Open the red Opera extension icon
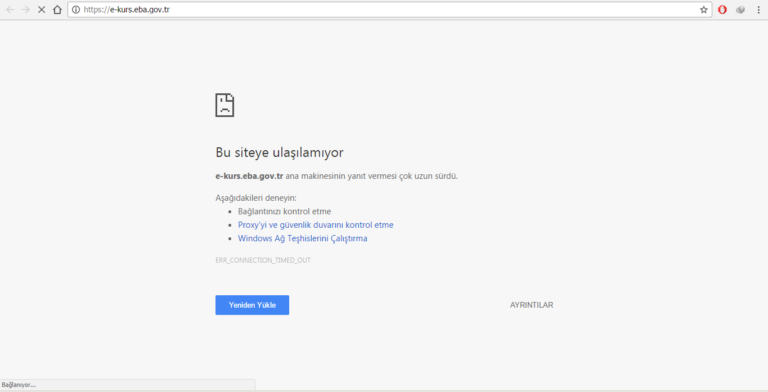The height and width of the screenshot is (392, 768). click(722, 10)
